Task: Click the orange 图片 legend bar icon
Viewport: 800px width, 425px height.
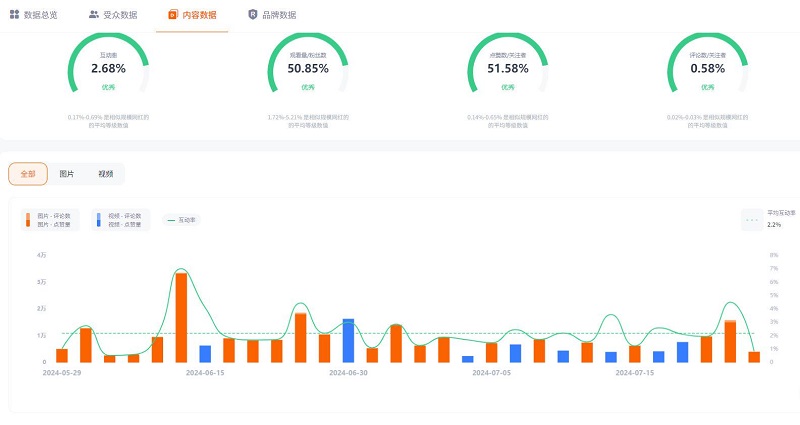Action: point(28,219)
